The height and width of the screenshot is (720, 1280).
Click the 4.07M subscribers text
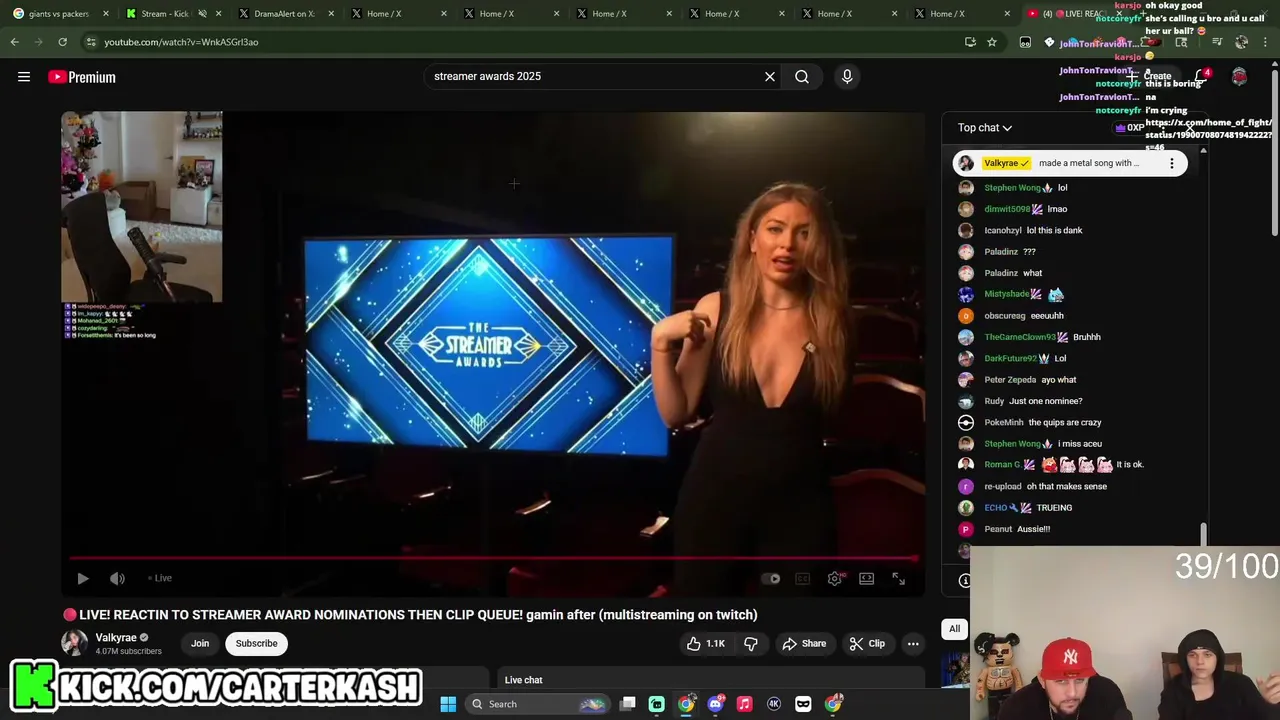(128, 652)
